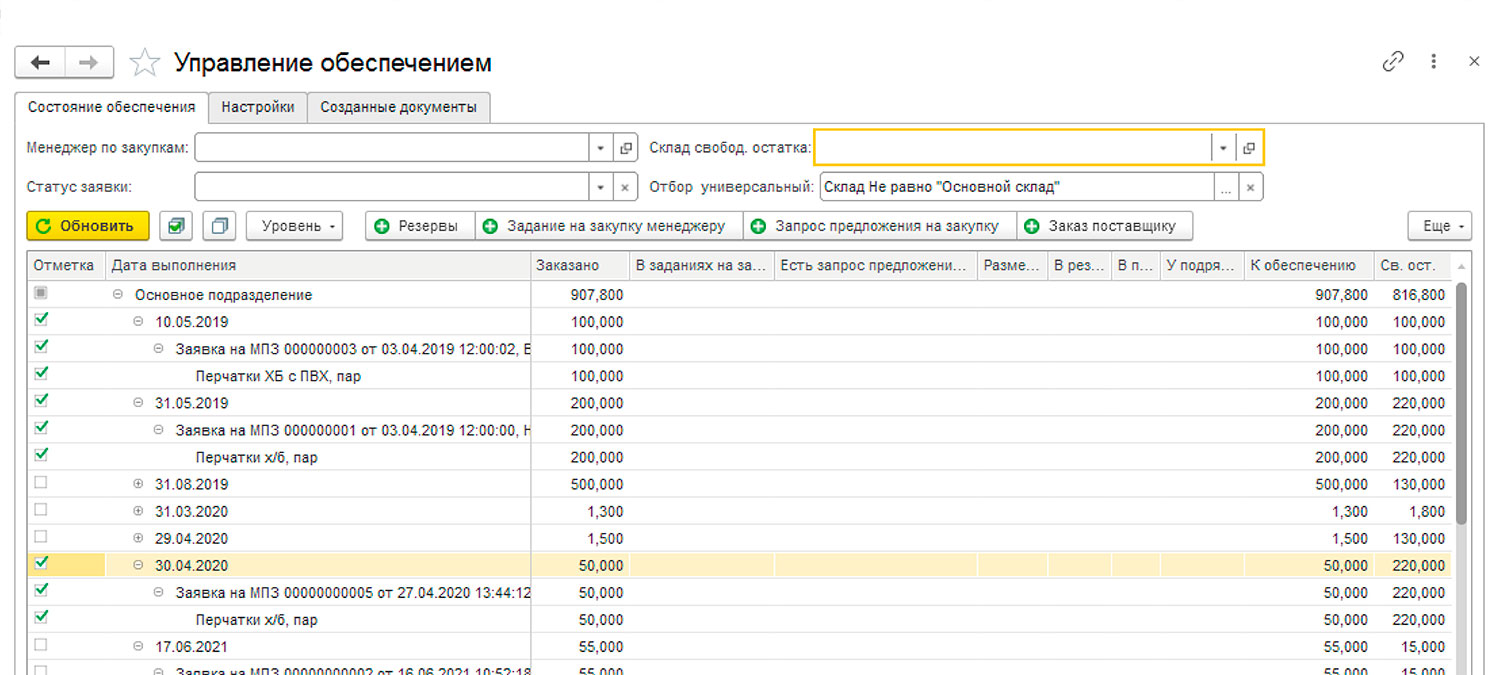Open the Менеджер по закупкам dropdown
This screenshot has height=675, width=1500.
(x=600, y=148)
